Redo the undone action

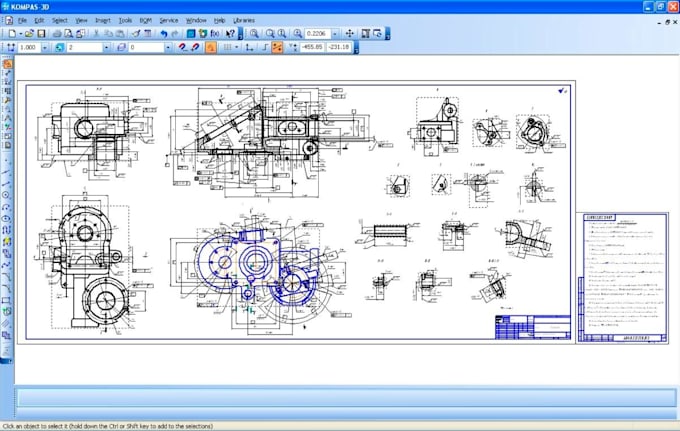[175, 33]
